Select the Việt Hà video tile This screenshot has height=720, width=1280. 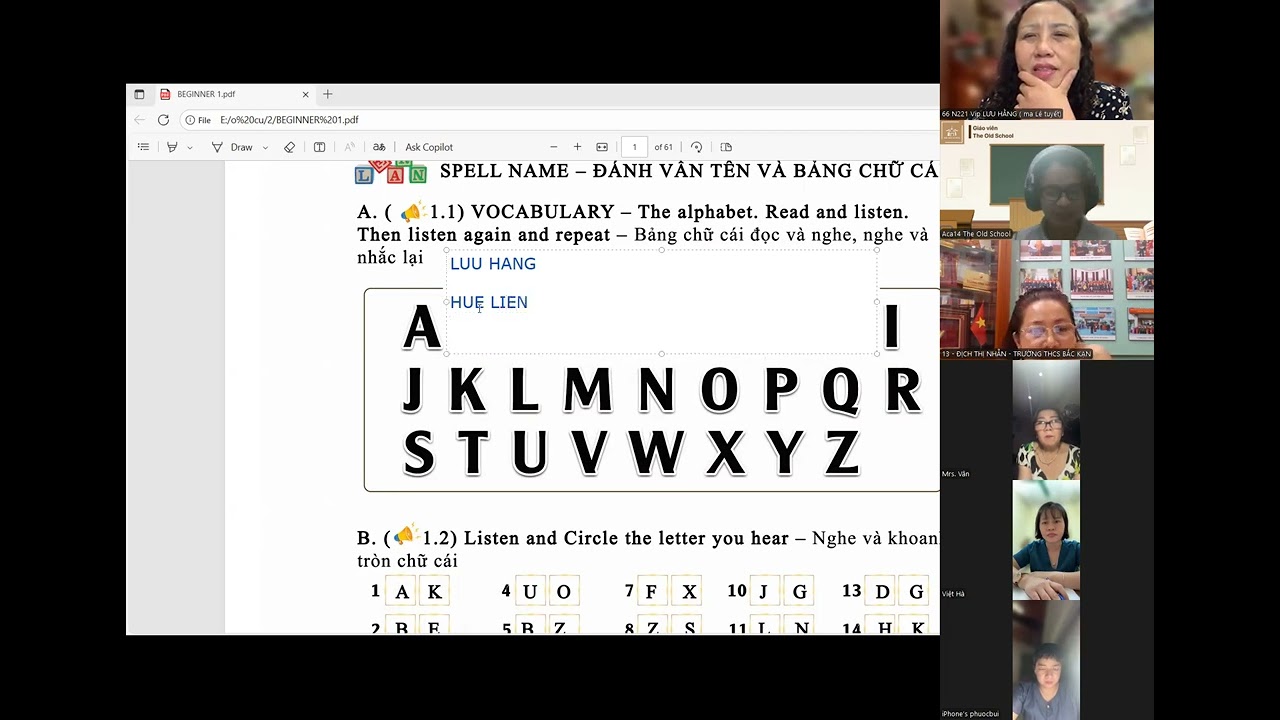pyautogui.click(x=1047, y=540)
